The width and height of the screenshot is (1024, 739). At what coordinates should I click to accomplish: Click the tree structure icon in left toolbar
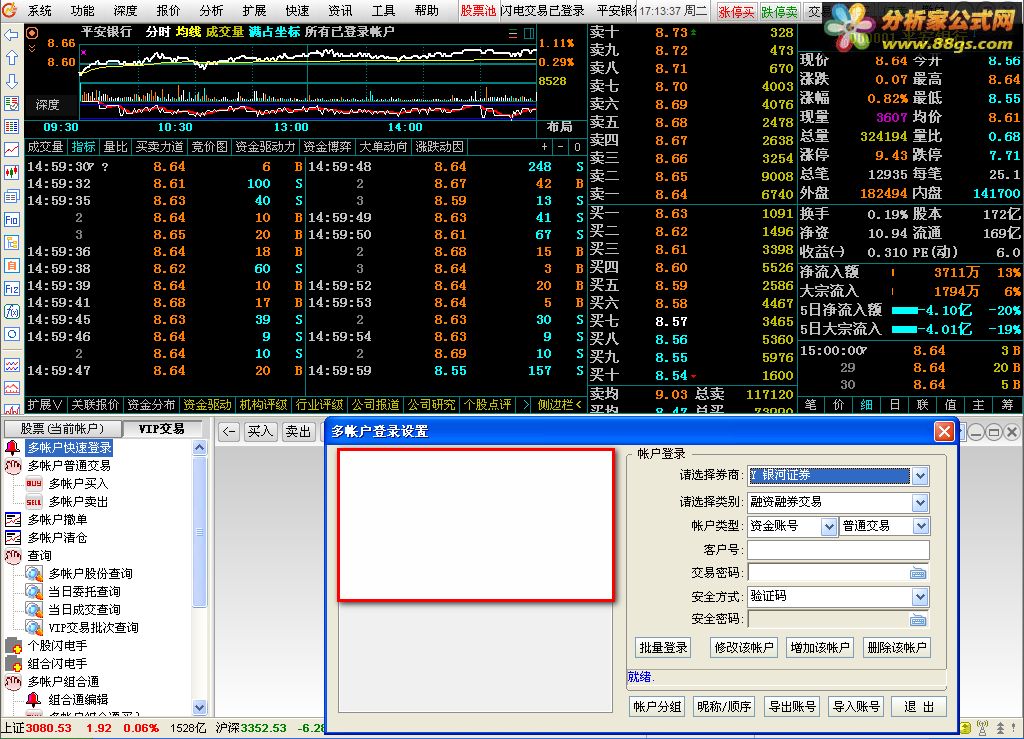tap(11, 242)
